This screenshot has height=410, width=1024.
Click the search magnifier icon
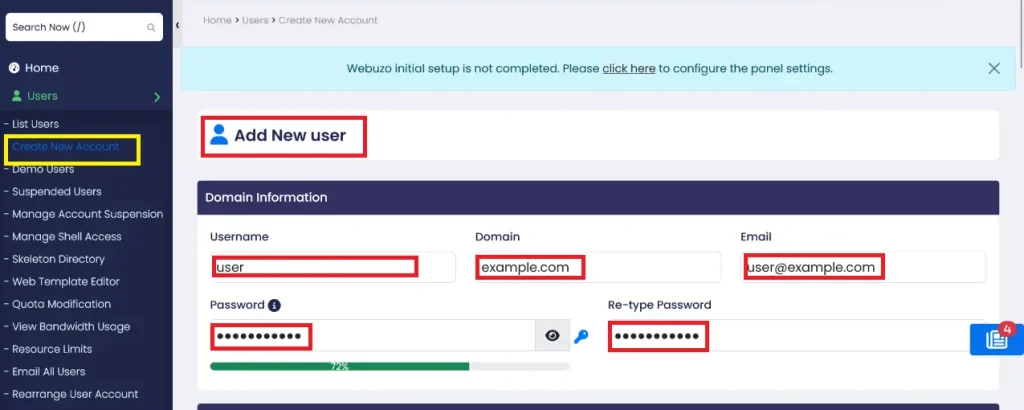151,28
